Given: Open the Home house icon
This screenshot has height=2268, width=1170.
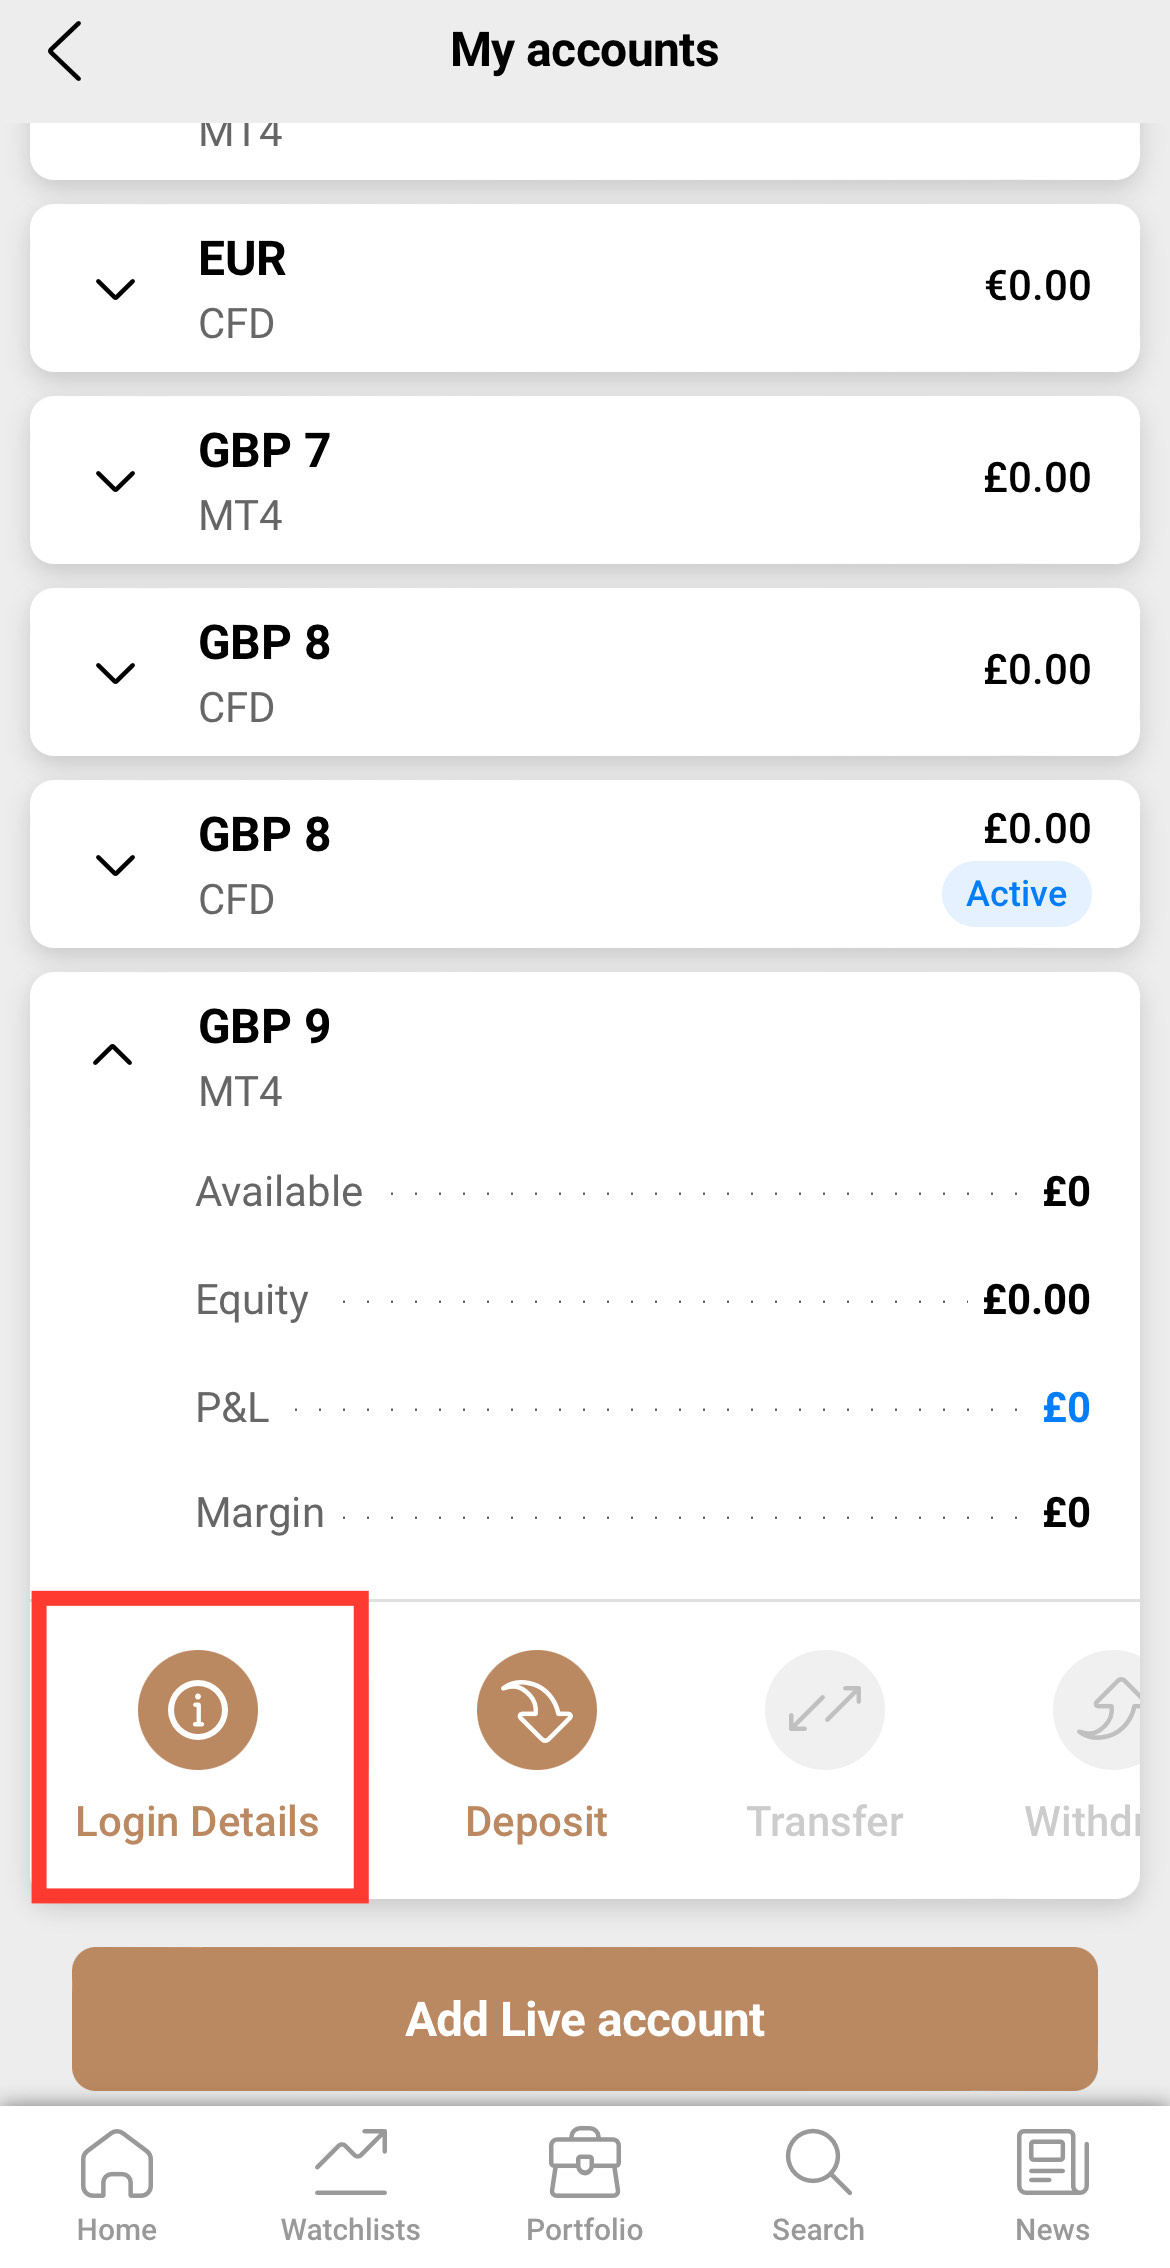Looking at the screenshot, I should (117, 2164).
